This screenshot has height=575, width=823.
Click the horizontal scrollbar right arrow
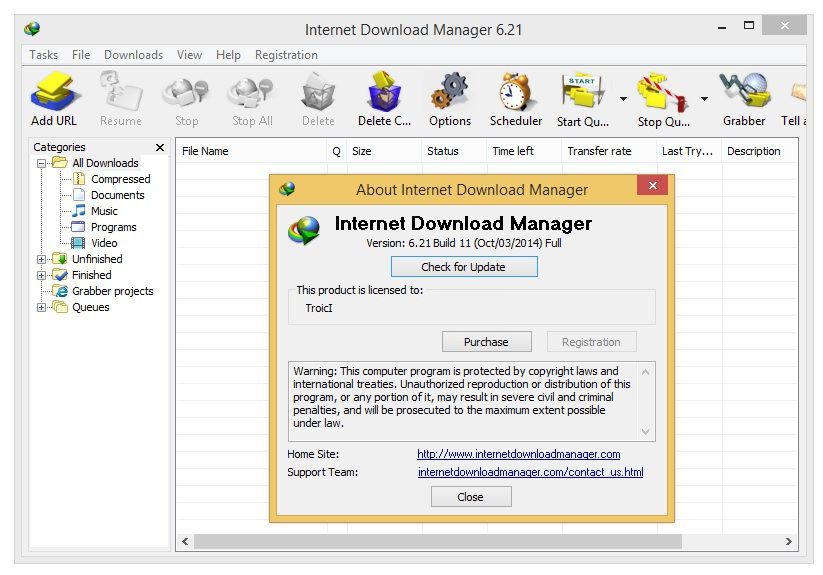pos(788,541)
